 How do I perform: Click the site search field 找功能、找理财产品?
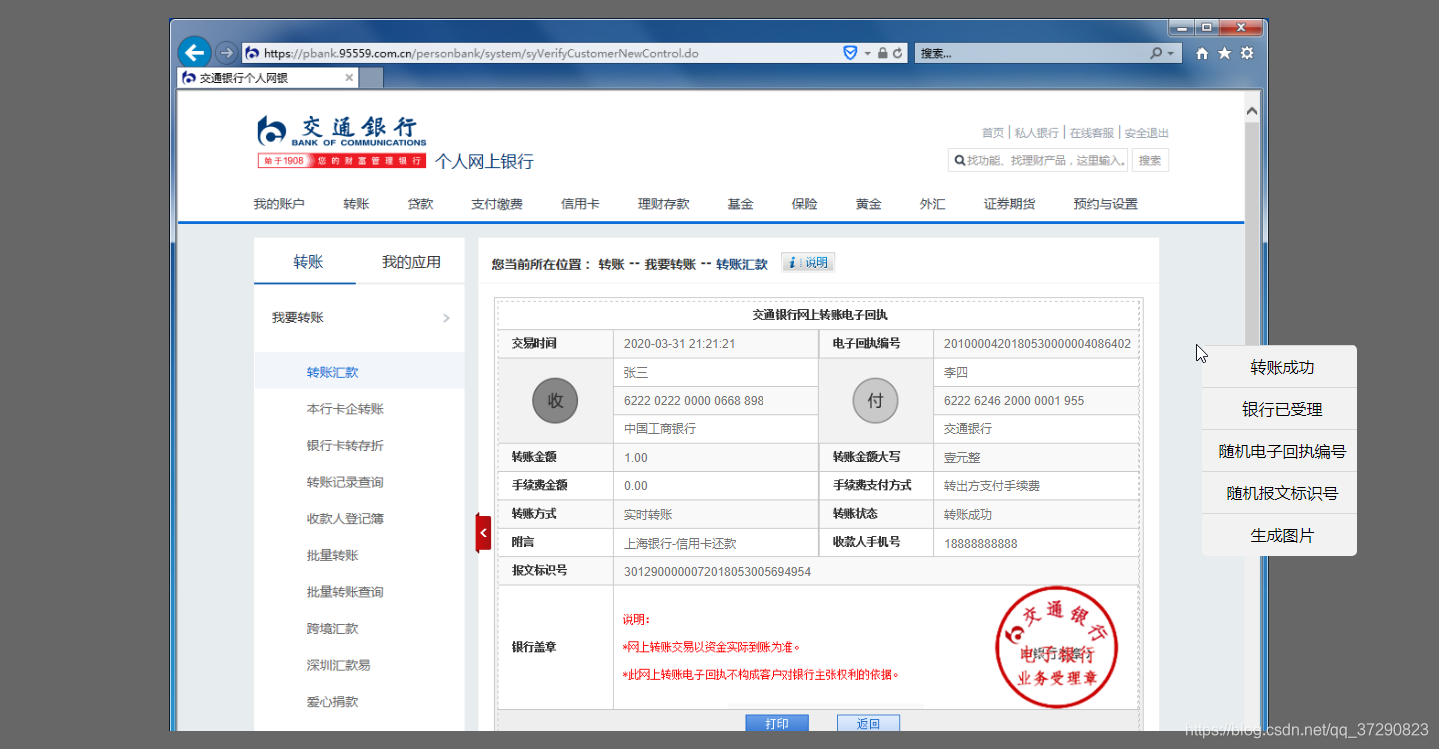pos(1038,160)
